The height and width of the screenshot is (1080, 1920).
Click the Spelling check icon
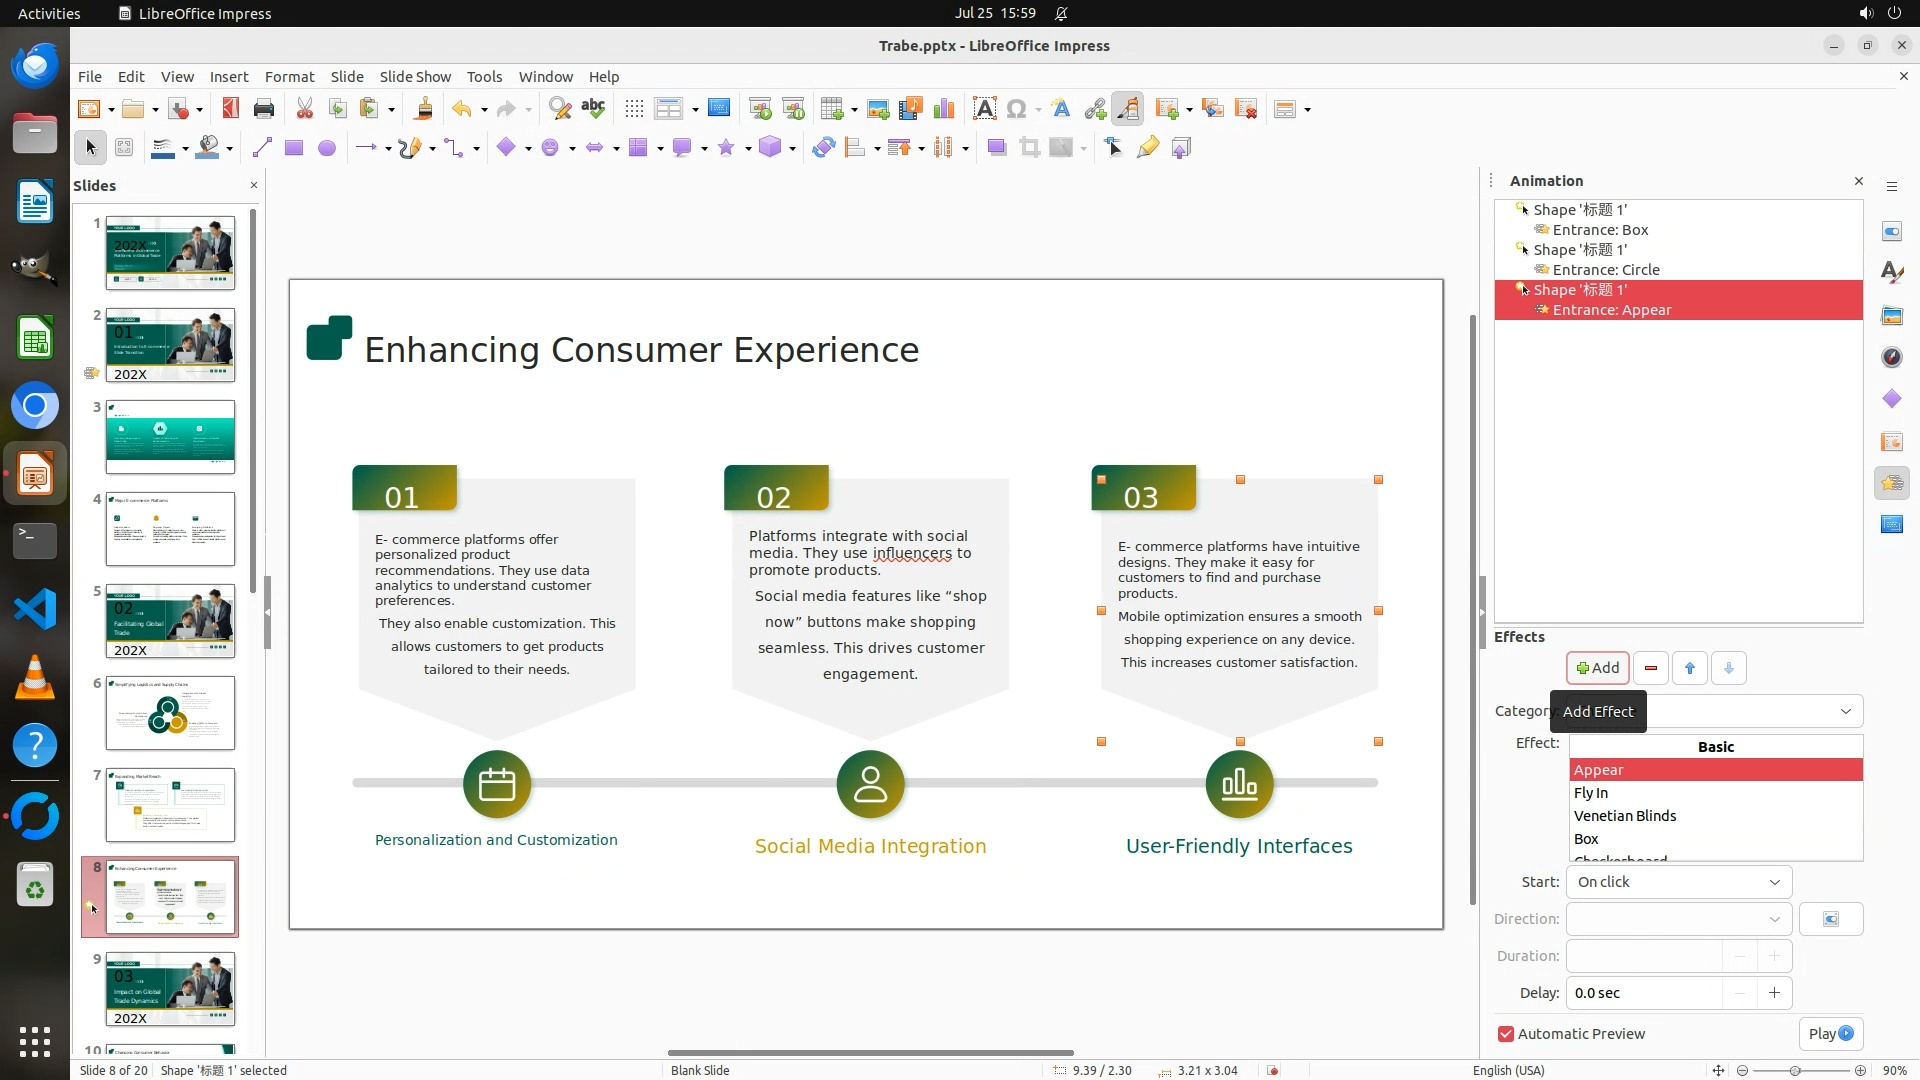pyautogui.click(x=593, y=109)
